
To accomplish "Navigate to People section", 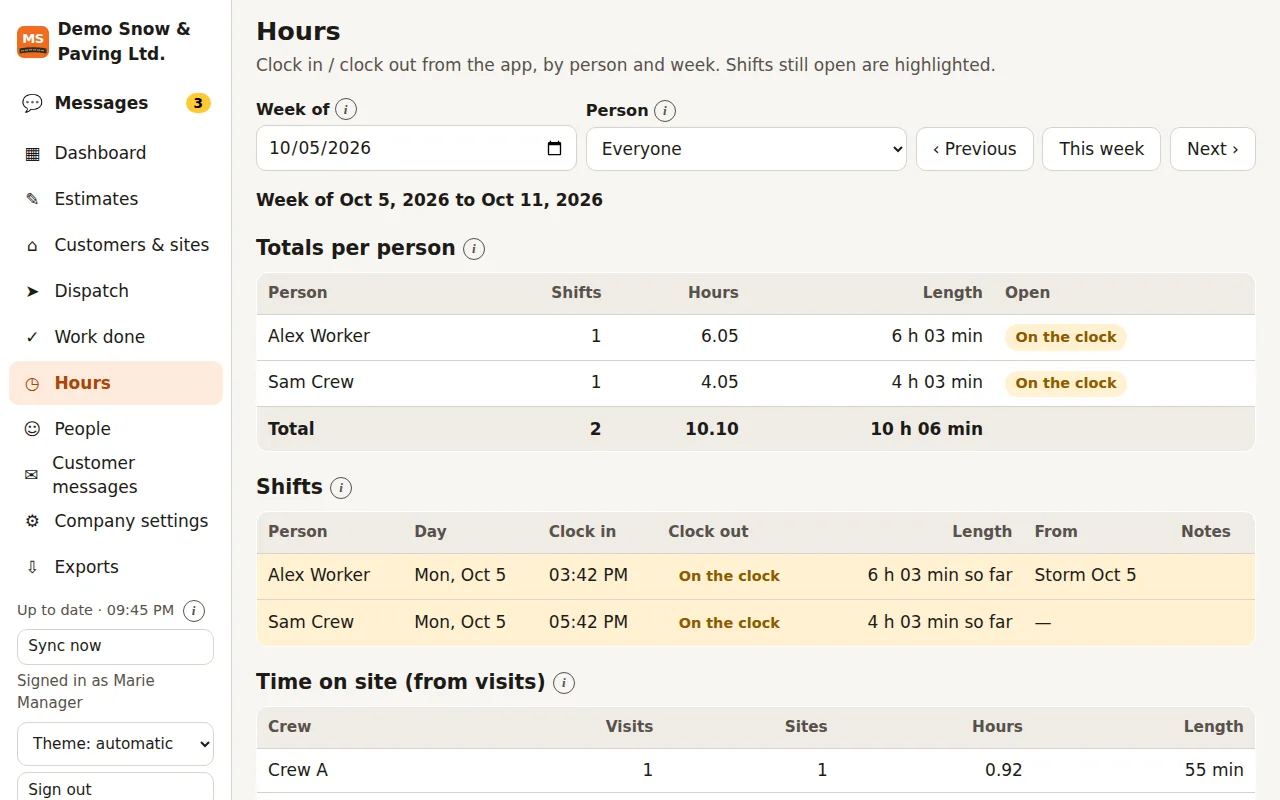I will [x=116, y=429].
